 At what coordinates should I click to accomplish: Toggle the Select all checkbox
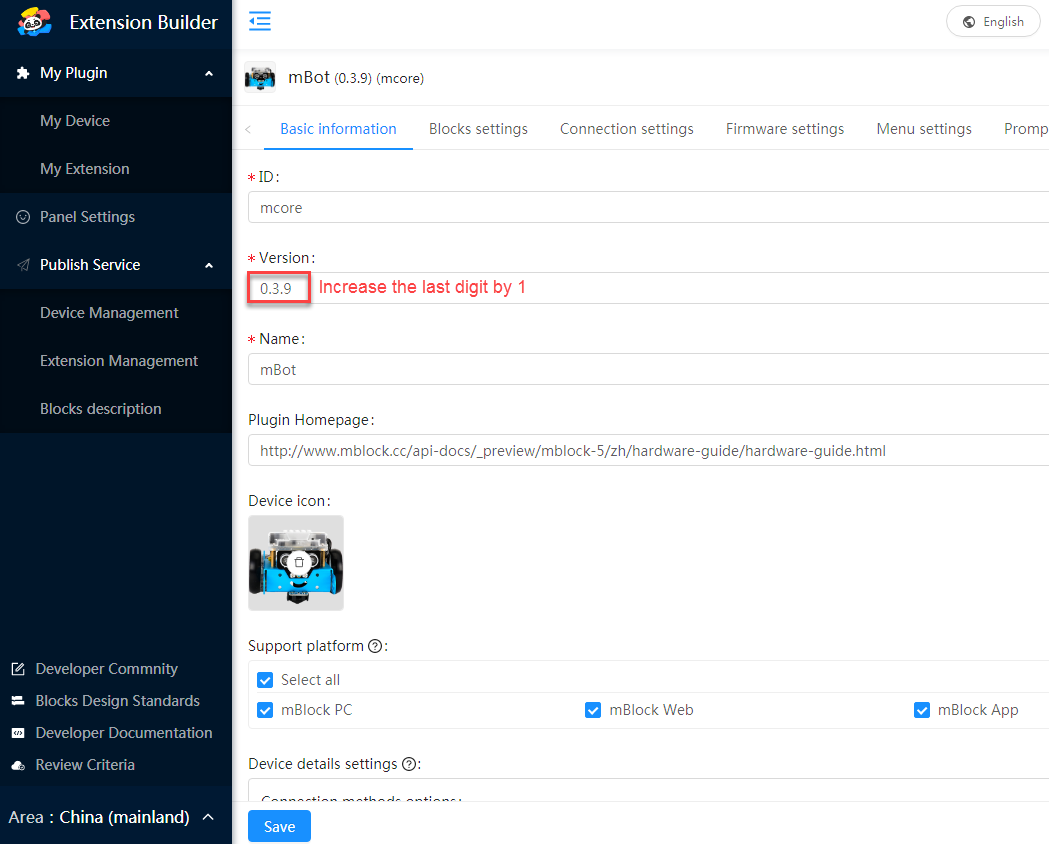[265, 680]
